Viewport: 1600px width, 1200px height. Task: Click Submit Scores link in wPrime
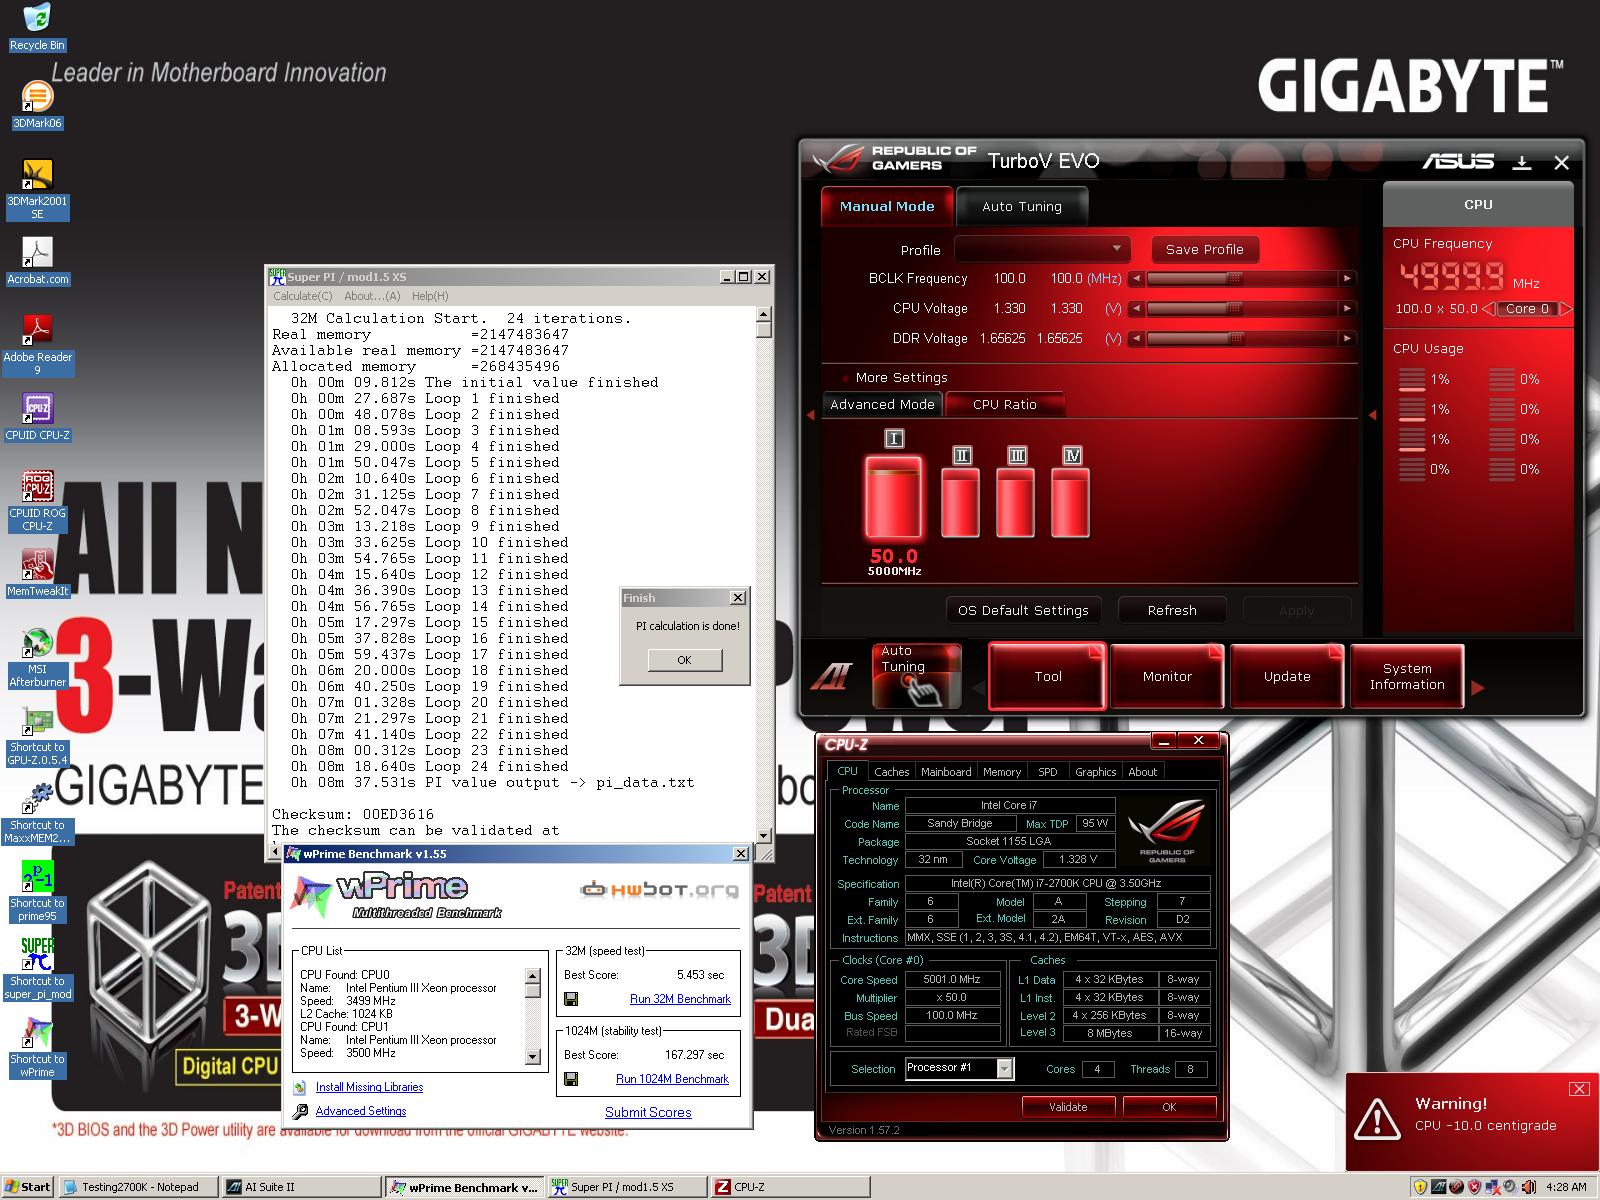tap(648, 1112)
